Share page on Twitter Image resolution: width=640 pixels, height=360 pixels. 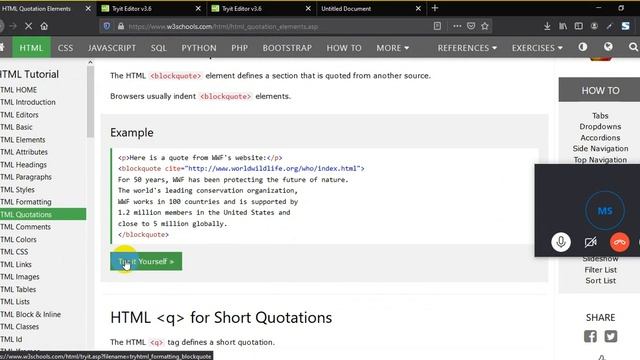pos(611,336)
